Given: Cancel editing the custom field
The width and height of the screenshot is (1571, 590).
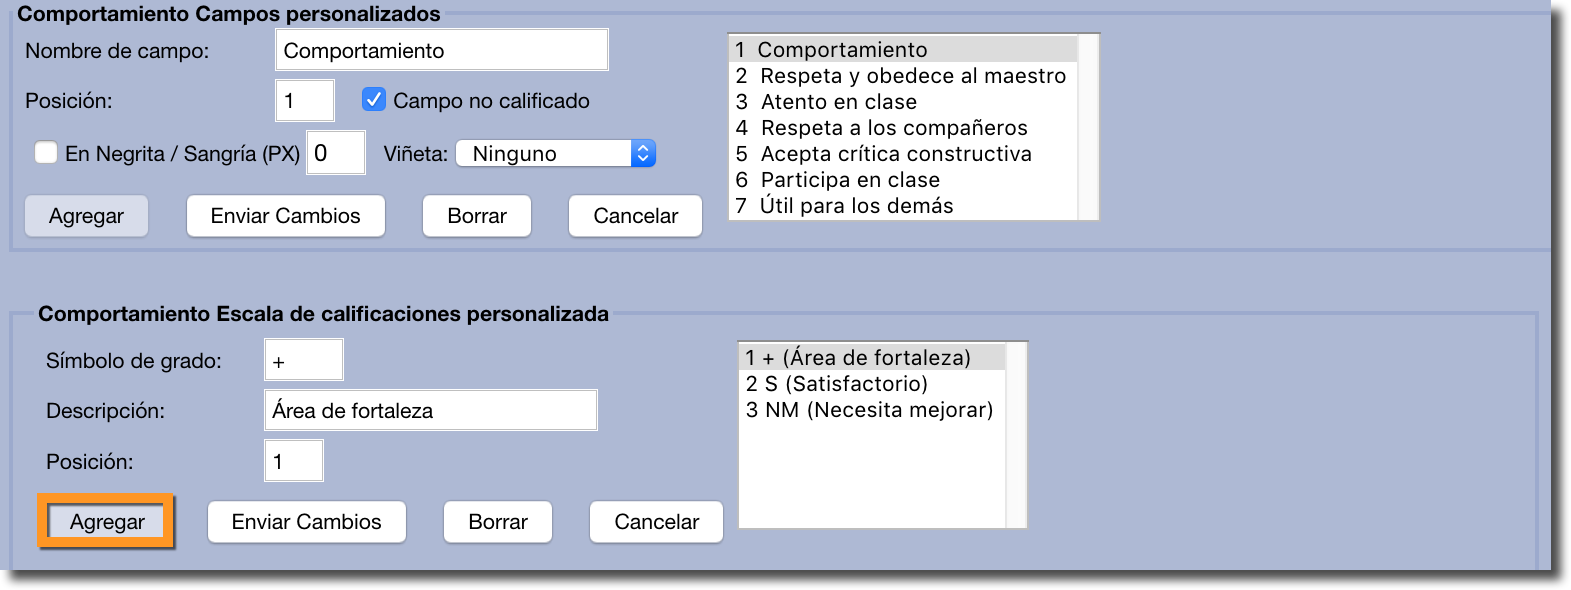Looking at the screenshot, I should [x=635, y=216].
